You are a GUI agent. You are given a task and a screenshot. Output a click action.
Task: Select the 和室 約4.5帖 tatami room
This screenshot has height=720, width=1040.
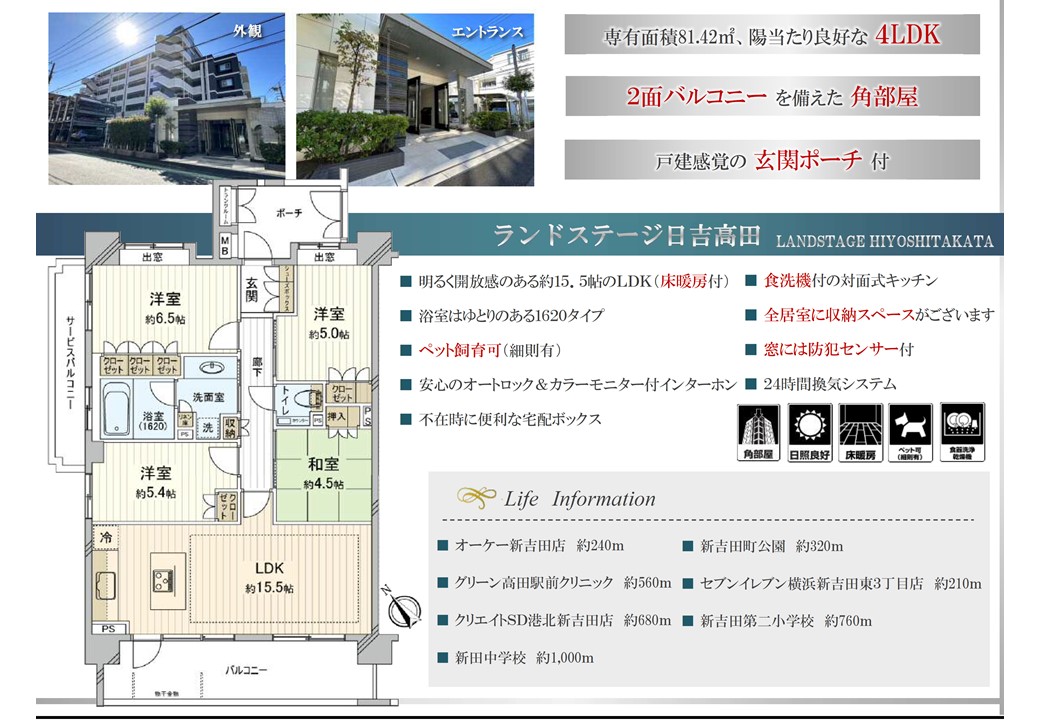(323, 473)
